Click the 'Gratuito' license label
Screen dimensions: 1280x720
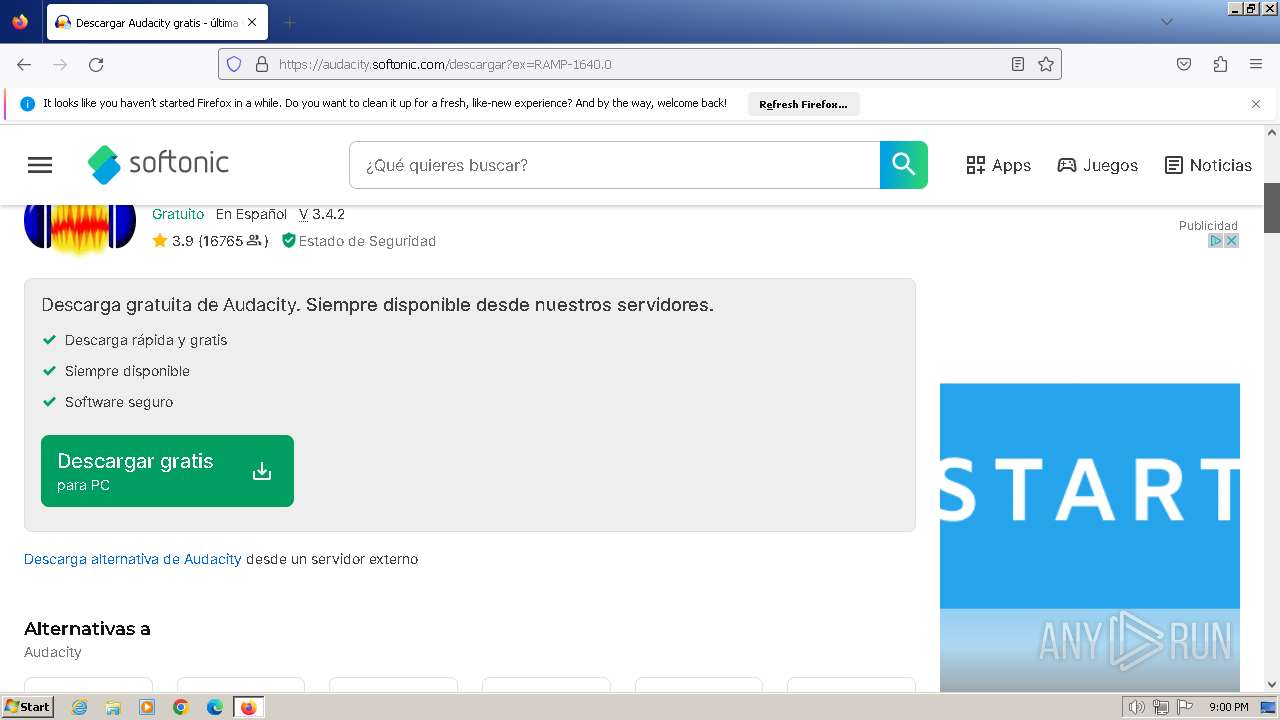coord(178,214)
